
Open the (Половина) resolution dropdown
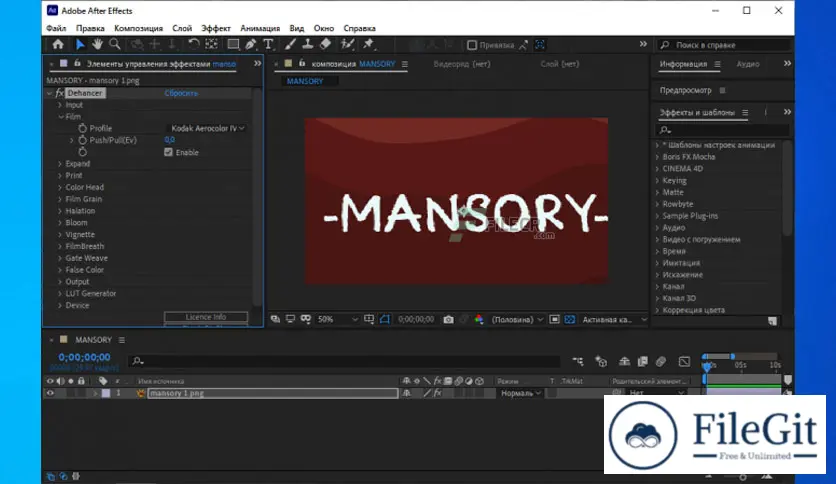517,319
